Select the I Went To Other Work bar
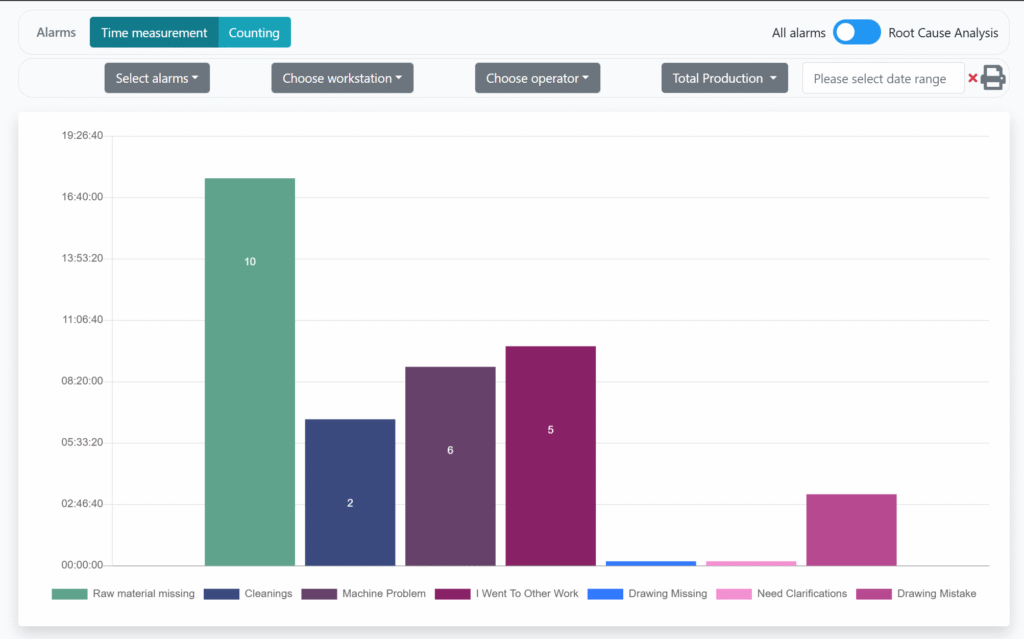The image size is (1024, 639). (550, 455)
